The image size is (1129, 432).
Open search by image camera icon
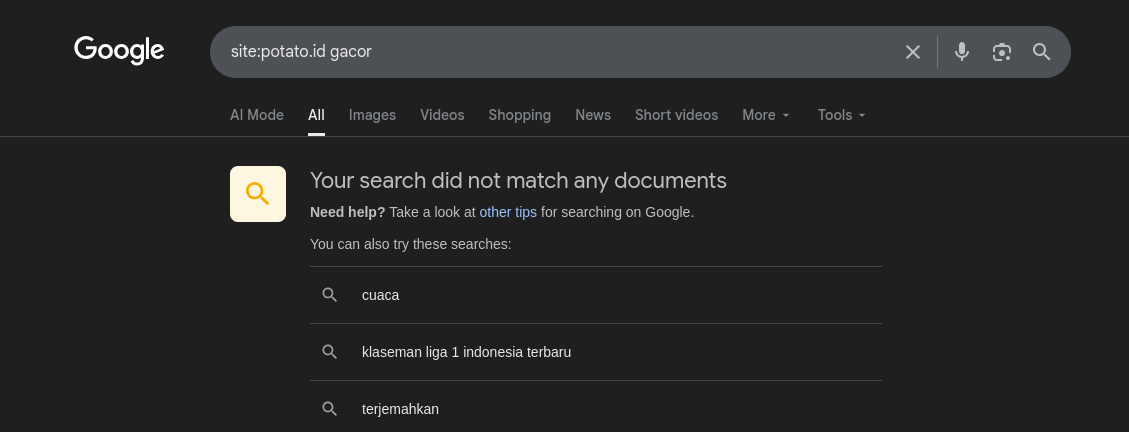click(1001, 52)
